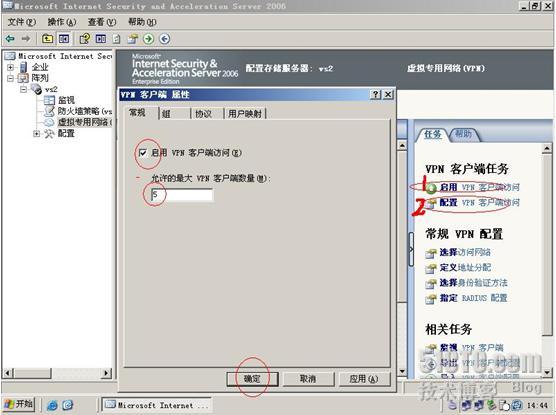Click the maximum VPN clients number field
Image resolution: width=556 pixels, height=415 pixels.
(182, 195)
